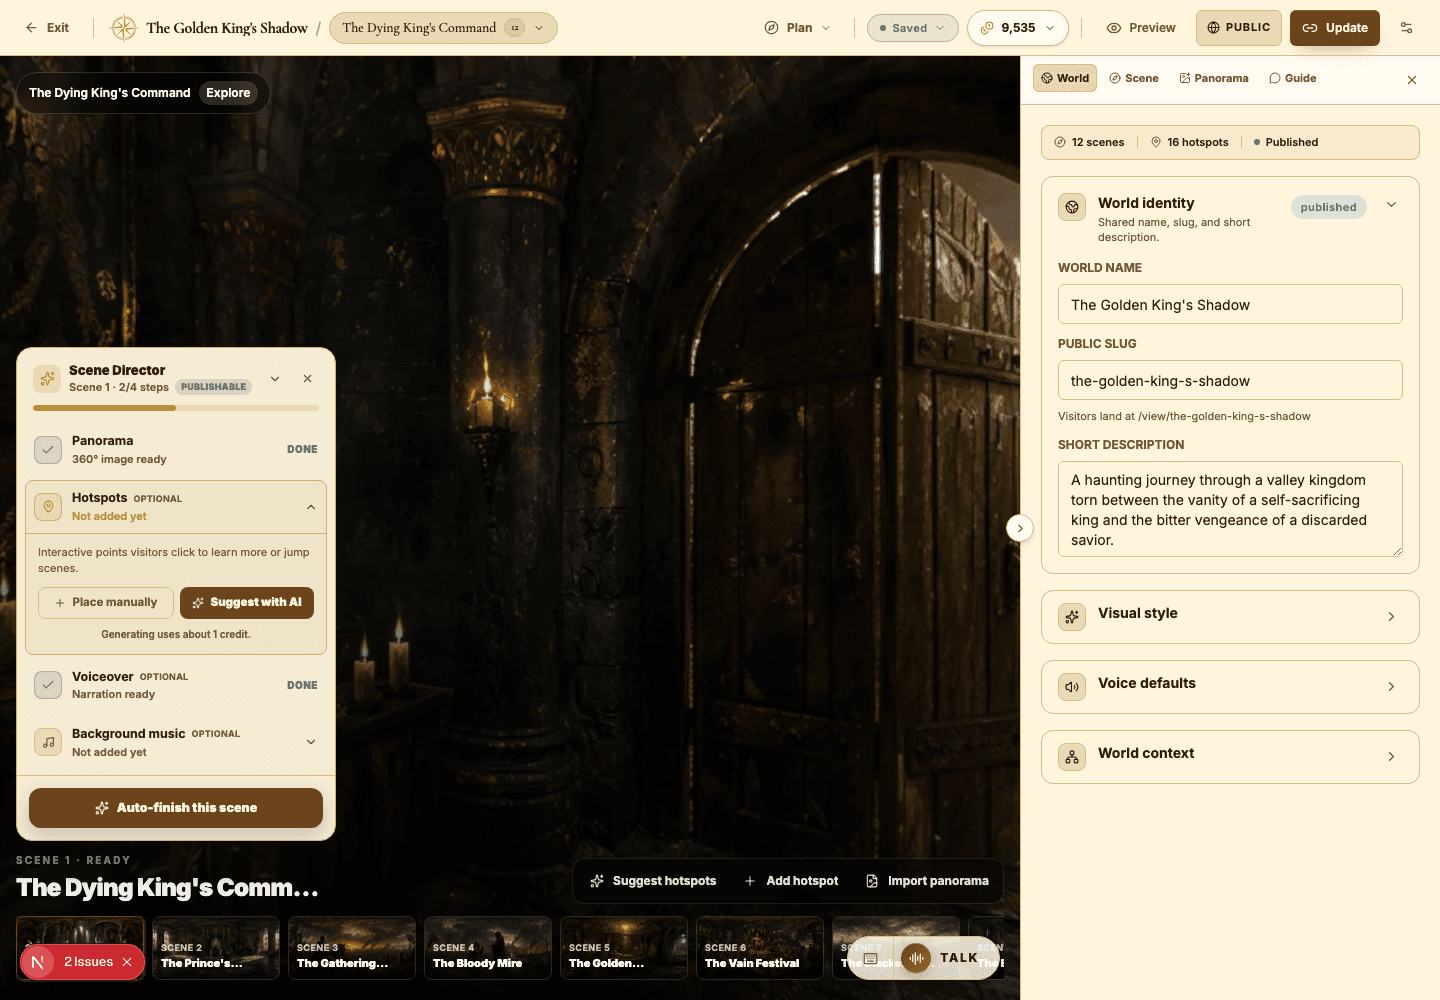This screenshot has width=1440, height=1000.
Task: Click the Preview button
Action: click(x=1141, y=28)
